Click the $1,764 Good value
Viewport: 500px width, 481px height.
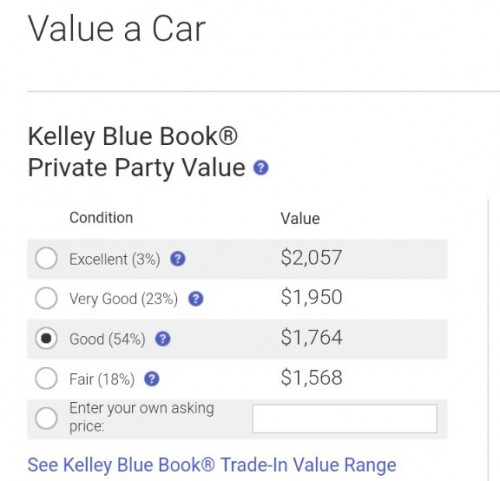point(311,337)
